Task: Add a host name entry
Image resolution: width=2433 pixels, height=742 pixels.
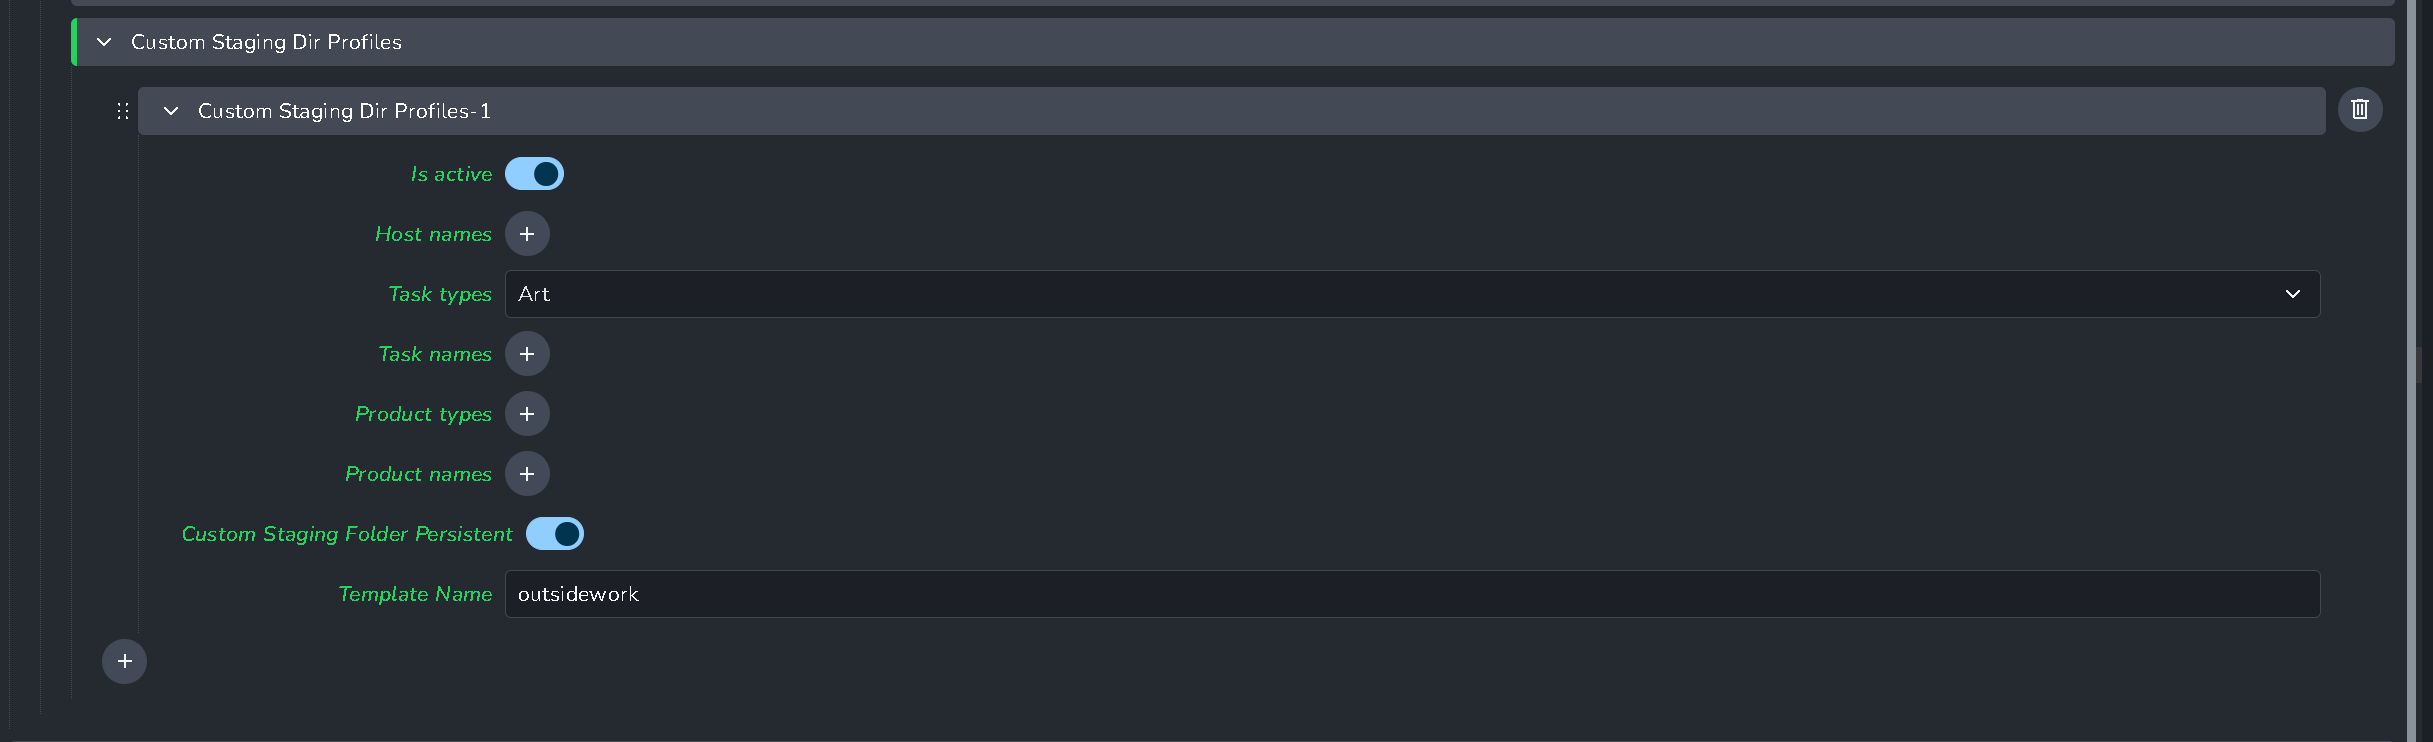Action: [x=527, y=234]
